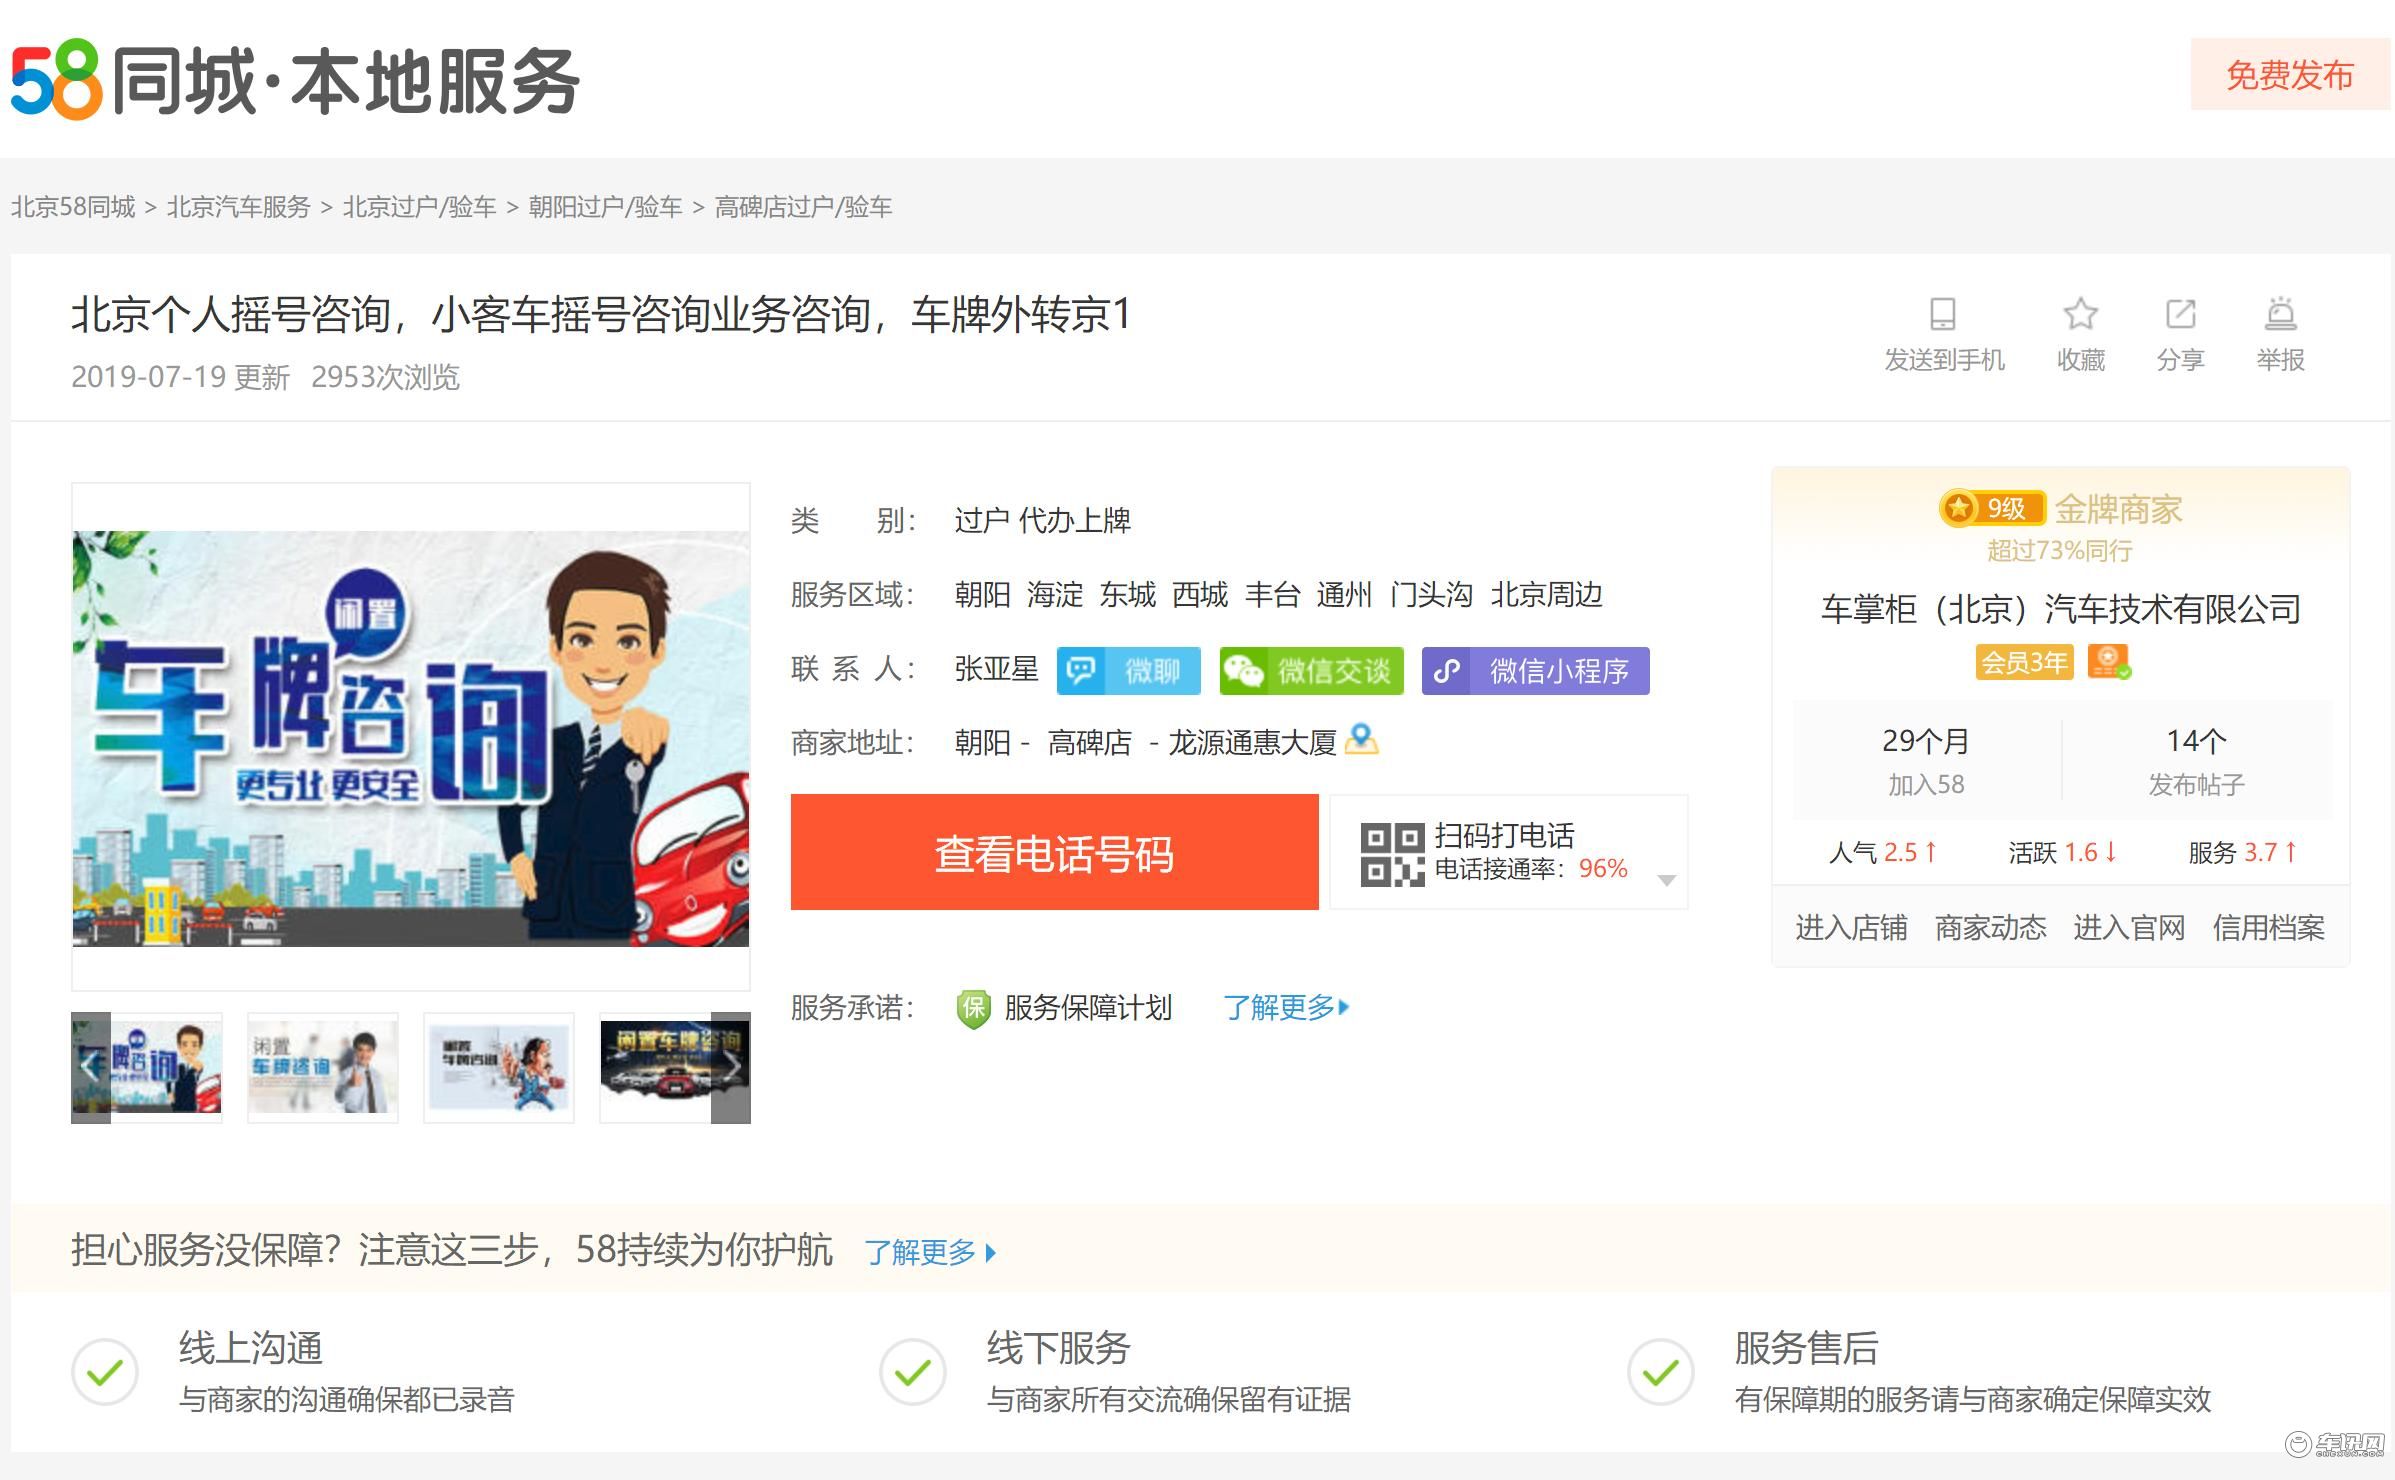Image resolution: width=2395 pixels, height=1480 pixels.
Task: Go to the 进入店铺 tab
Action: pyautogui.click(x=1851, y=928)
